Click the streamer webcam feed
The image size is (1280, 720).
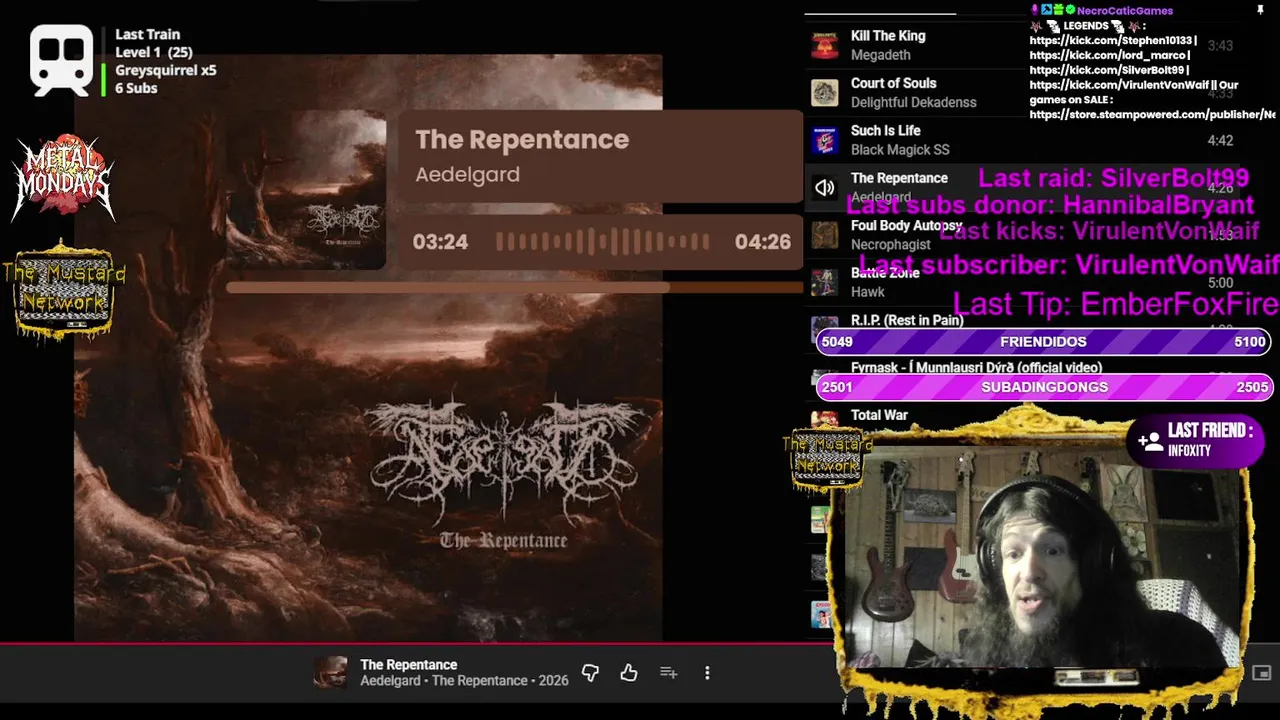point(1040,555)
